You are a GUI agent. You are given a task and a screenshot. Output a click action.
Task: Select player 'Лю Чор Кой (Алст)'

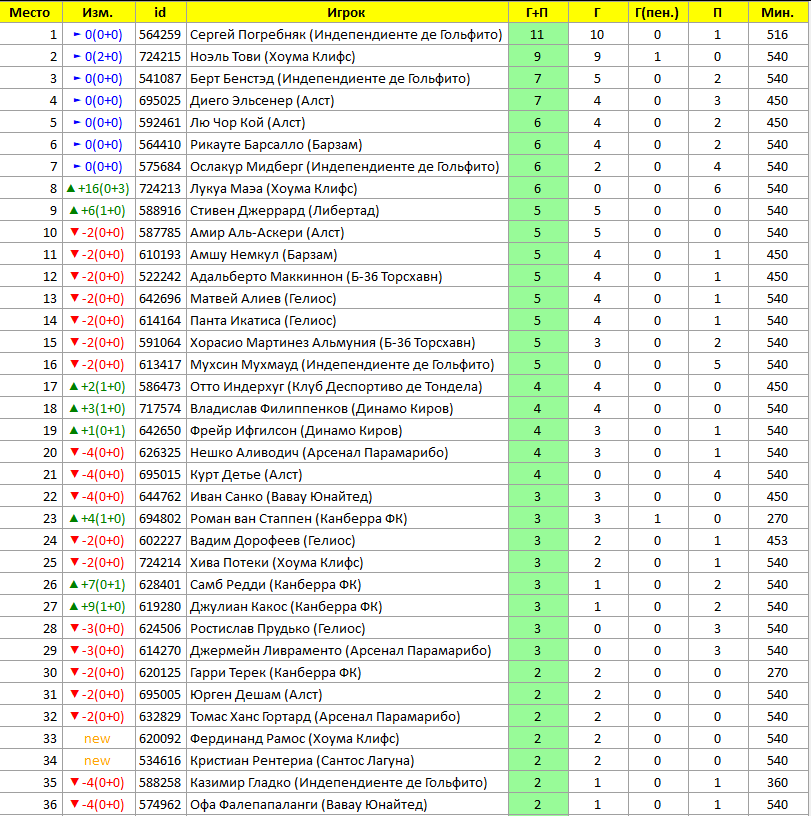click(x=248, y=122)
